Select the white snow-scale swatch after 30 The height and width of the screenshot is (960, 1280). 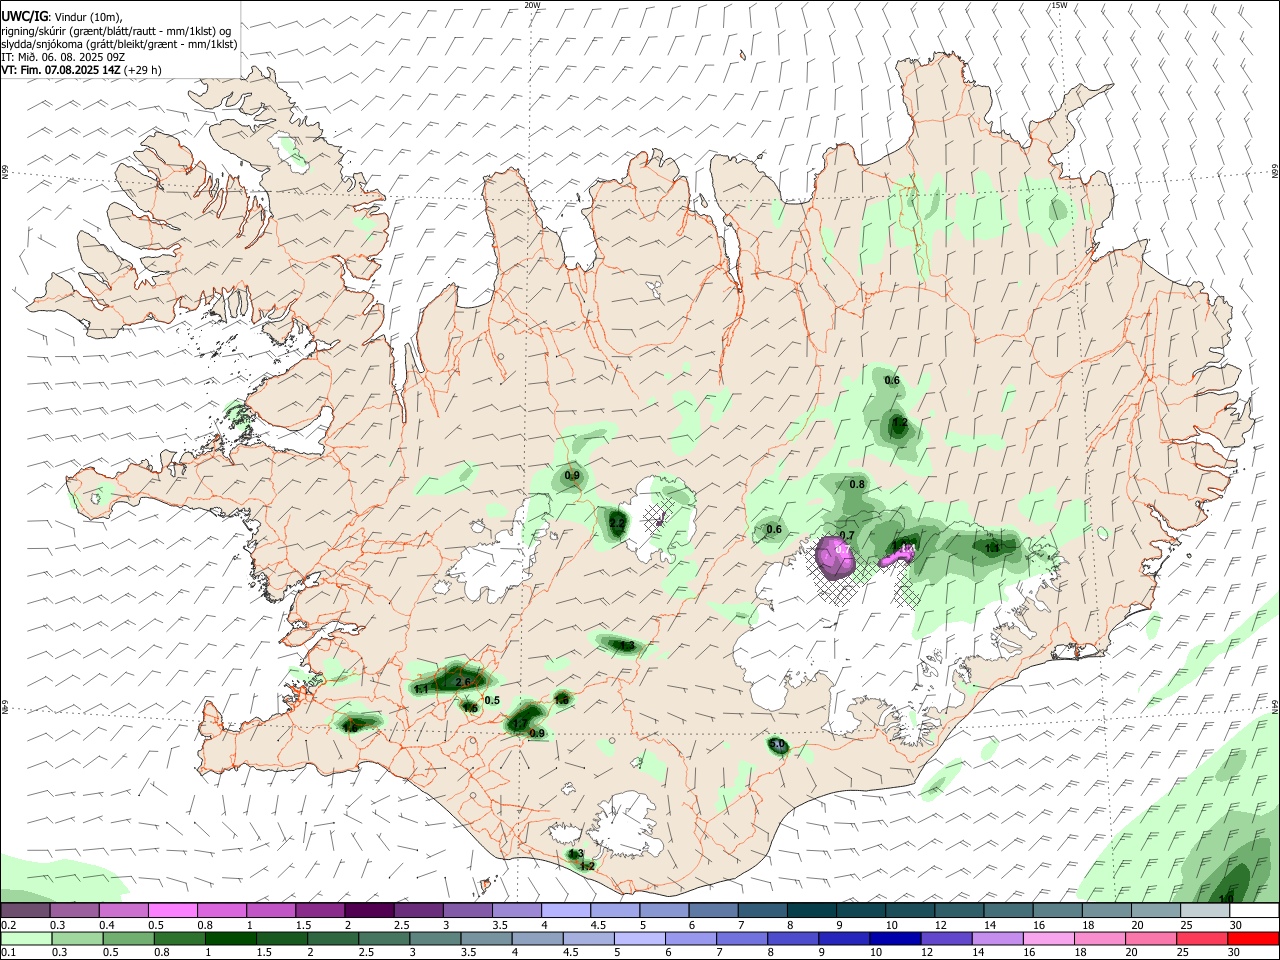pos(1255,911)
